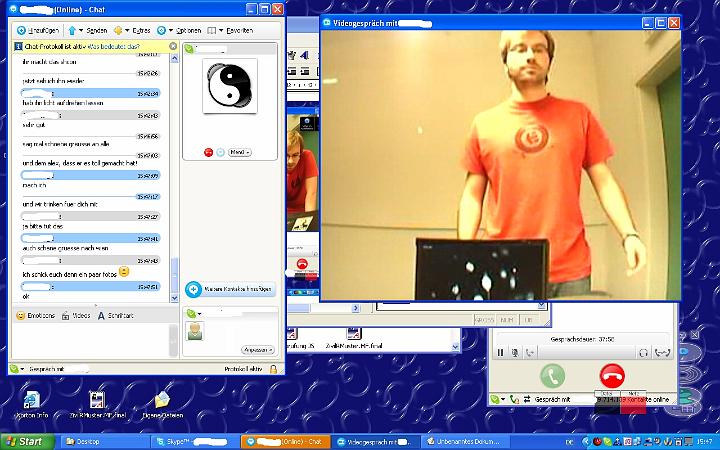The image size is (720, 450).
Task: Click the Favoriten toolbar label
Action: (239, 31)
